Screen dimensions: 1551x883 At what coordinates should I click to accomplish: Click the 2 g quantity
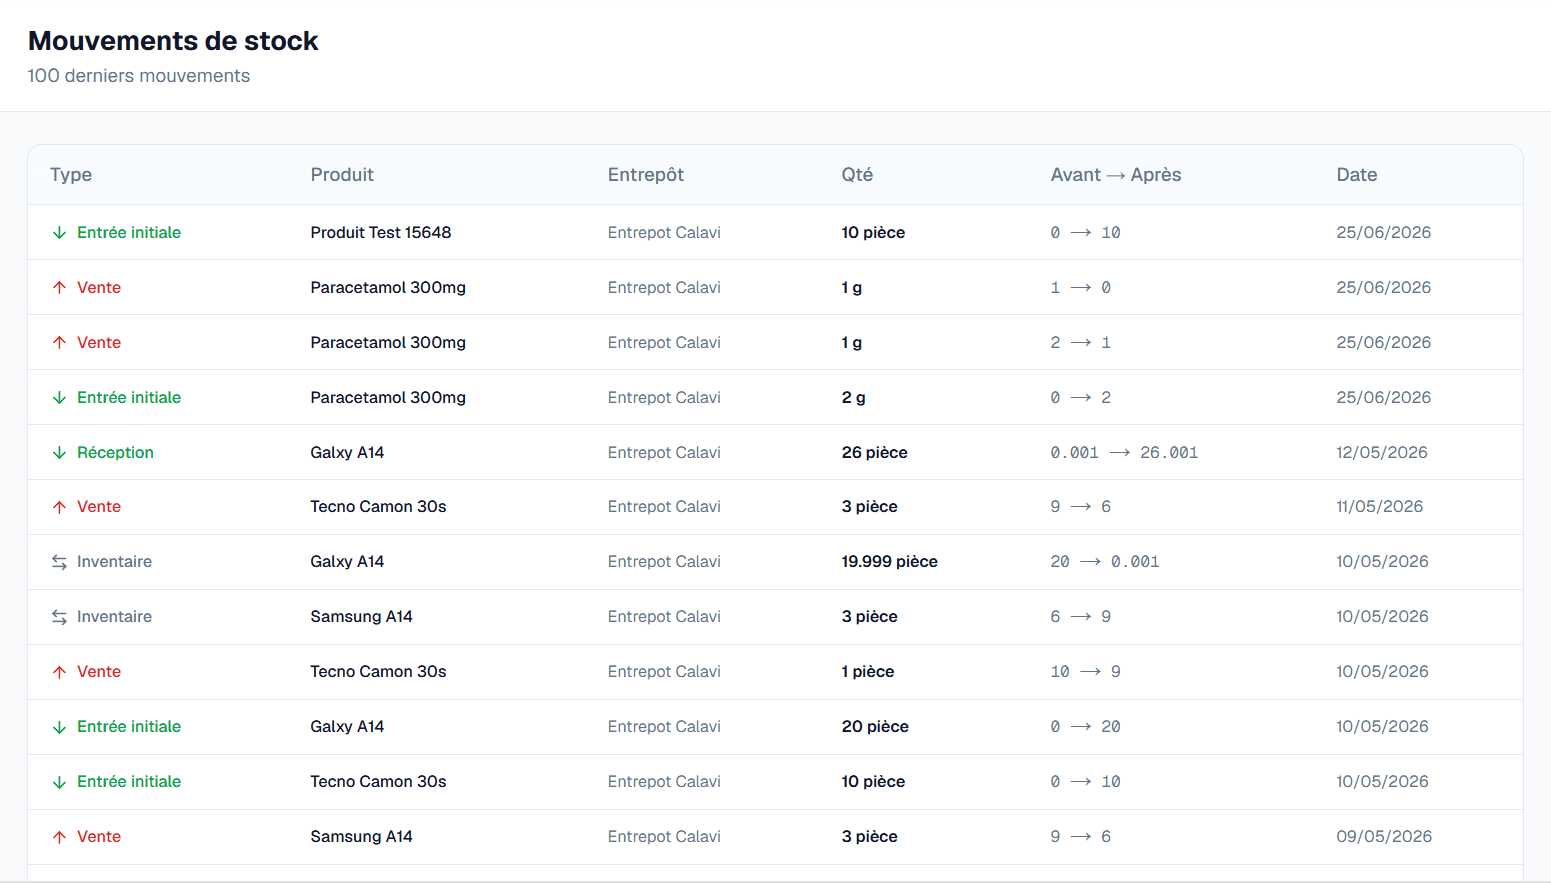pos(854,397)
